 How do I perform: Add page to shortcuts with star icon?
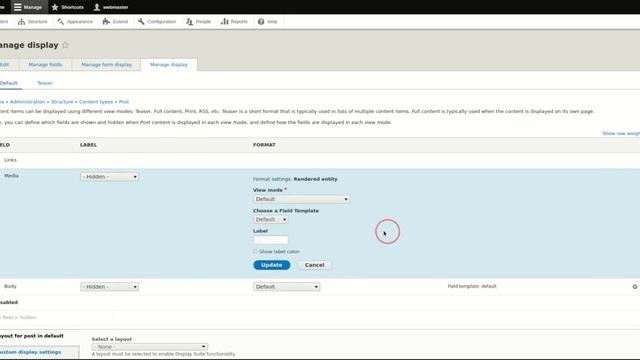(x=65, y=45)
